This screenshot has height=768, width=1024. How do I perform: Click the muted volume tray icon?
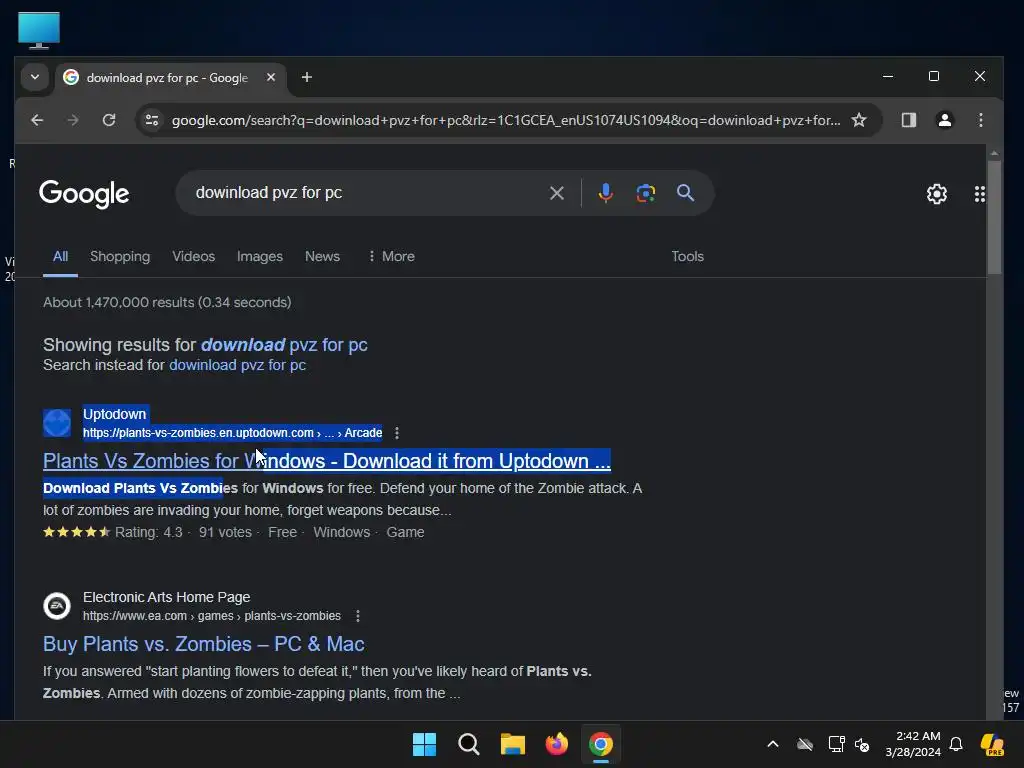(863, 744)
